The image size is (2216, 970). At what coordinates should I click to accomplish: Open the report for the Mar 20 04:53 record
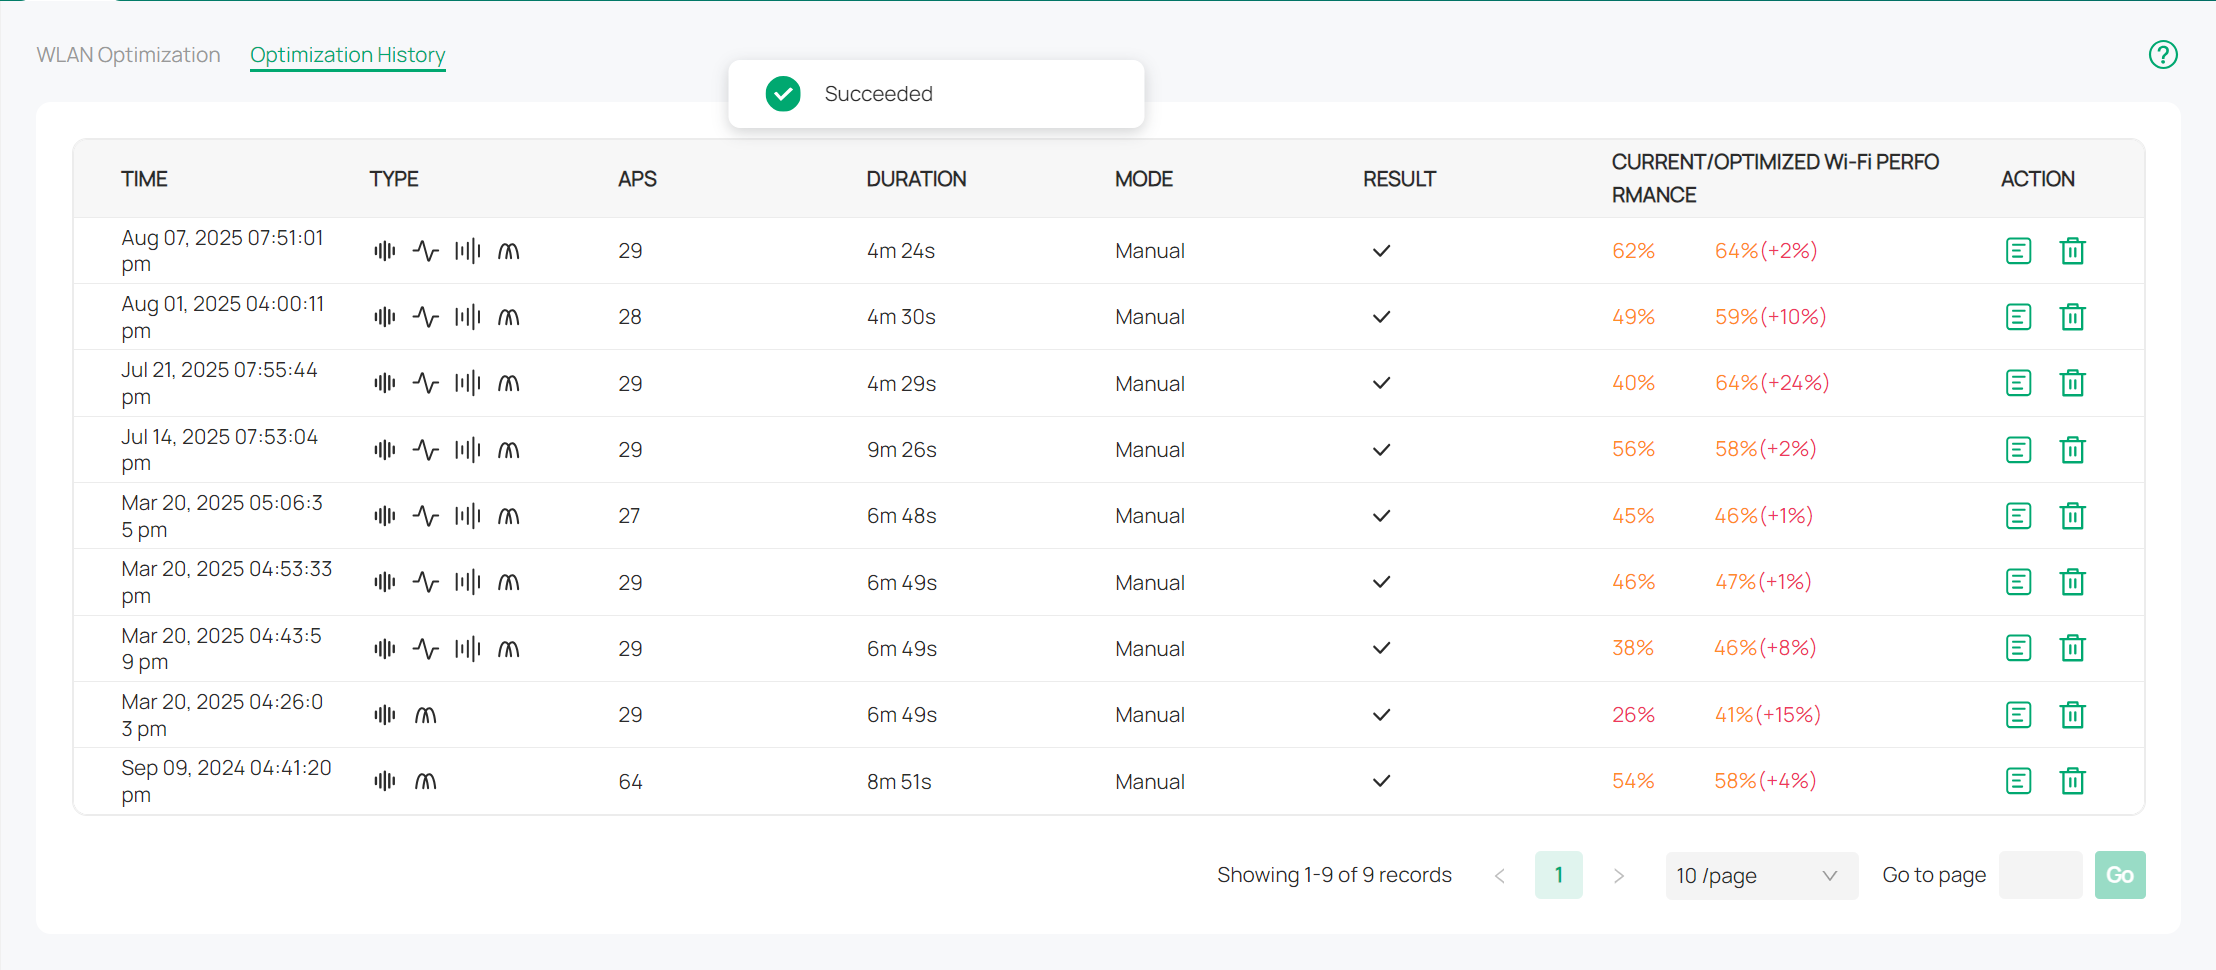pyautogui.click(x=2018, y=581)
